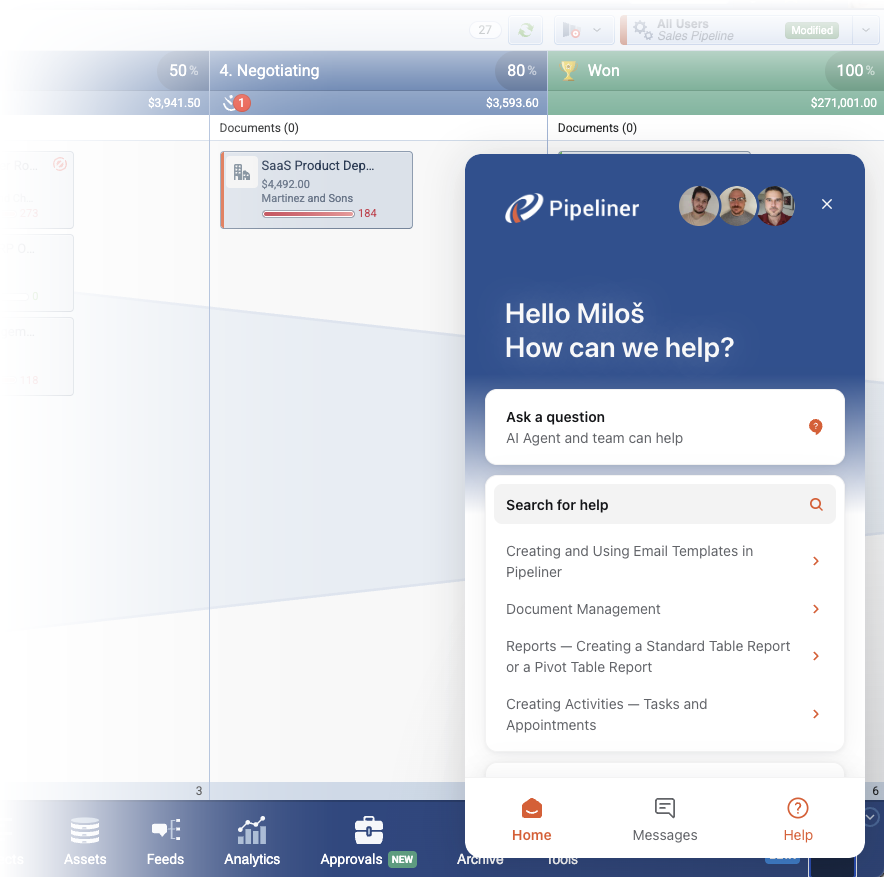
Task: Click the Search for help input field
Action: coord(650,504)
